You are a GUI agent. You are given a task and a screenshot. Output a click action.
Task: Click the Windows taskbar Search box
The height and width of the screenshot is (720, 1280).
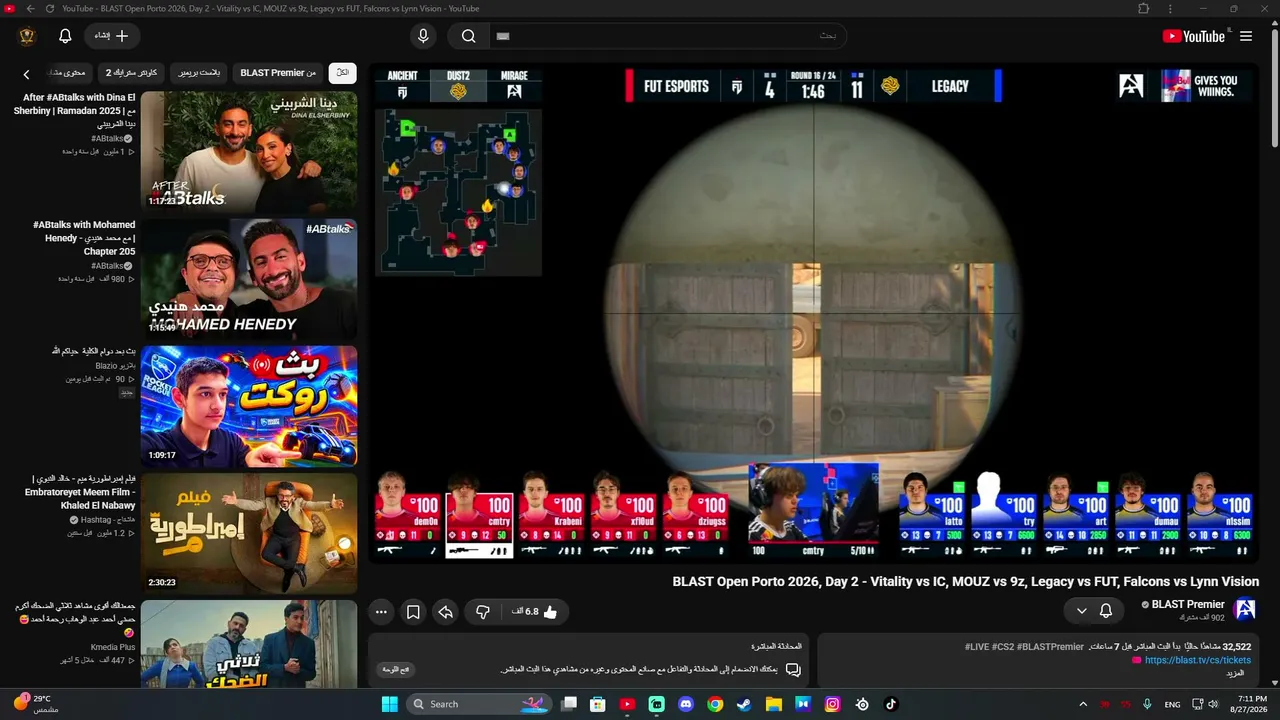tap(478, 704)
